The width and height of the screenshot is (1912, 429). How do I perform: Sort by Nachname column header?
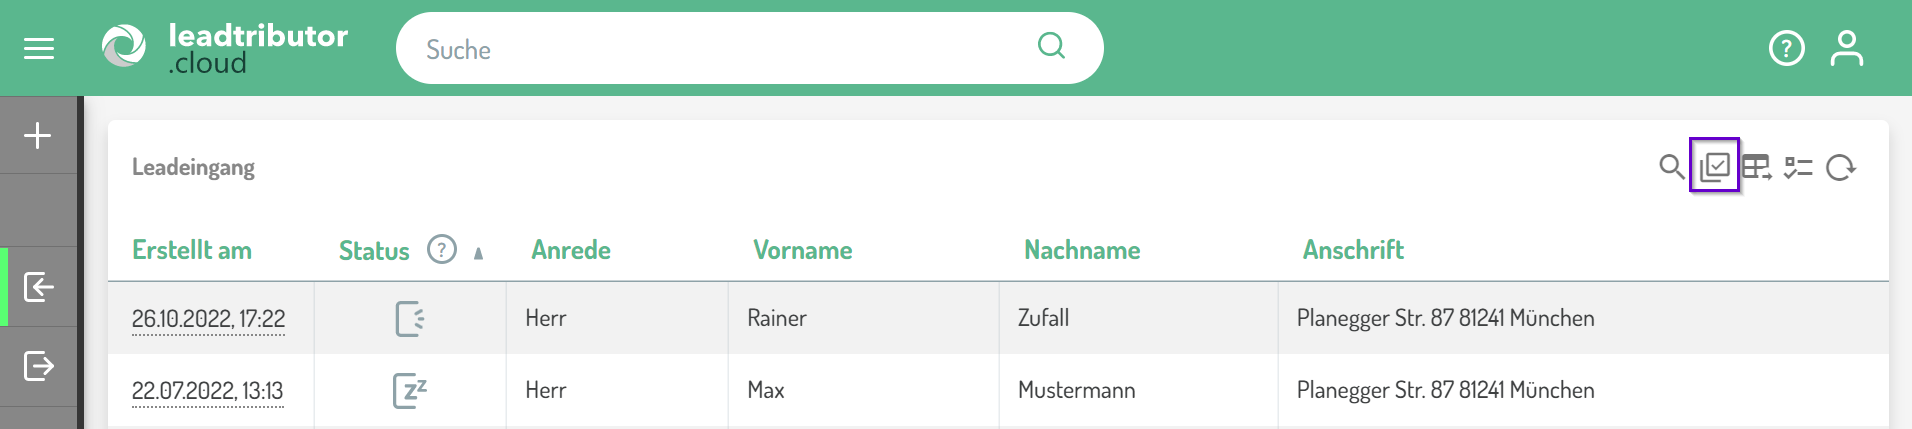(1081, 250)
